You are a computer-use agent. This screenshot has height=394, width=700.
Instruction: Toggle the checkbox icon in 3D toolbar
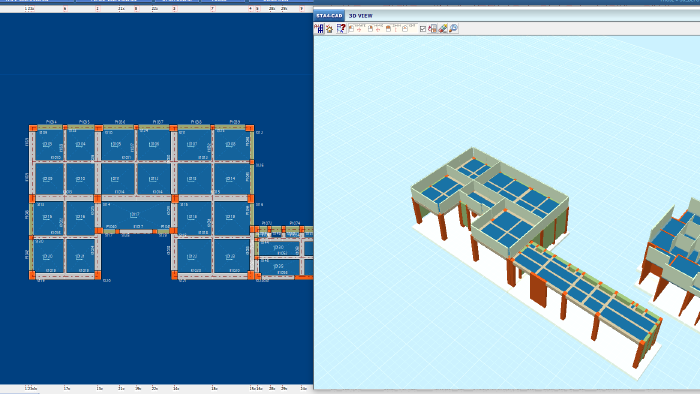coord(422,29)
